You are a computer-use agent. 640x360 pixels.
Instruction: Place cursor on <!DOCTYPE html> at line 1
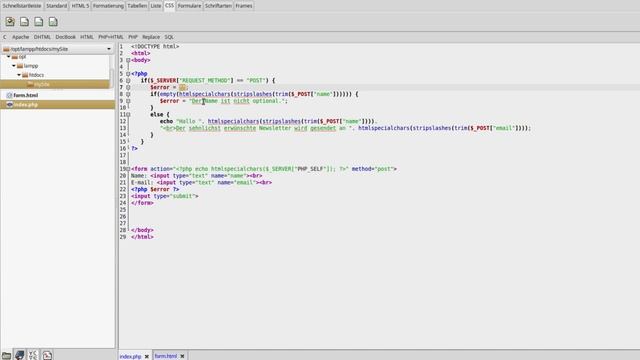click(155, 47)
